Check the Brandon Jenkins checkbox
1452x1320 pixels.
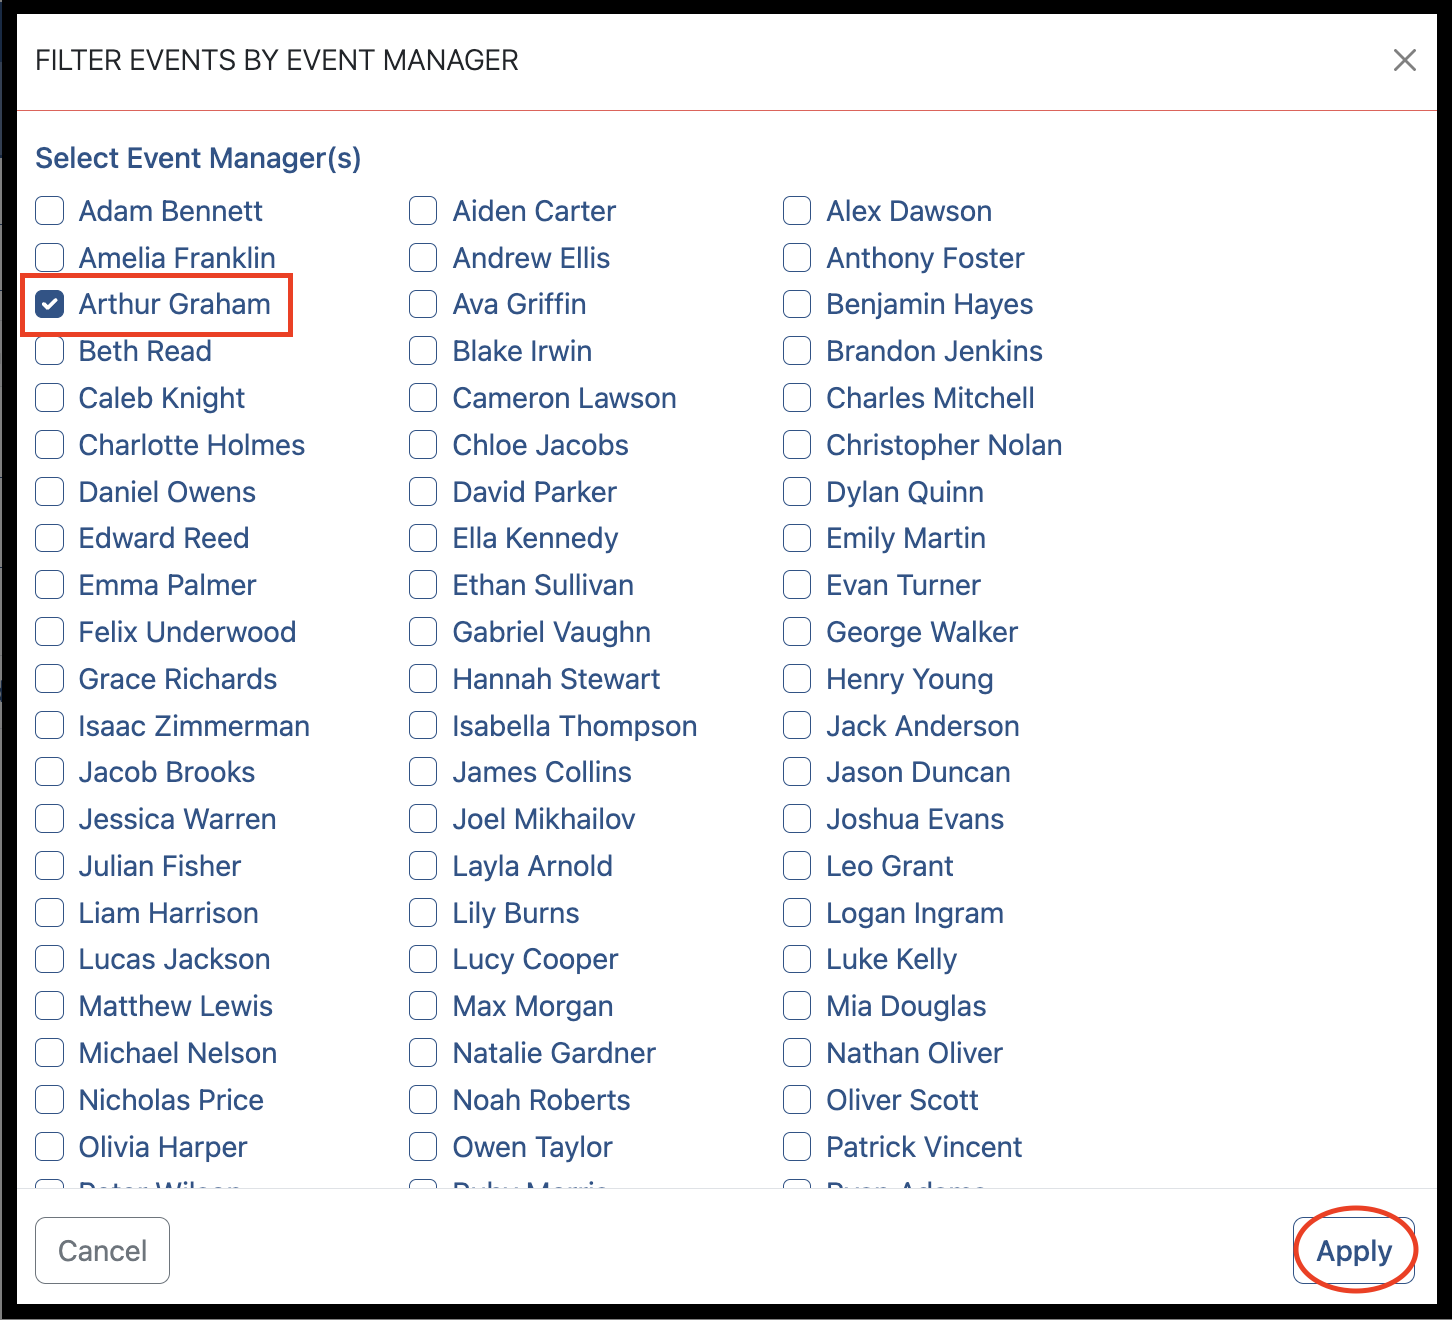797,351
